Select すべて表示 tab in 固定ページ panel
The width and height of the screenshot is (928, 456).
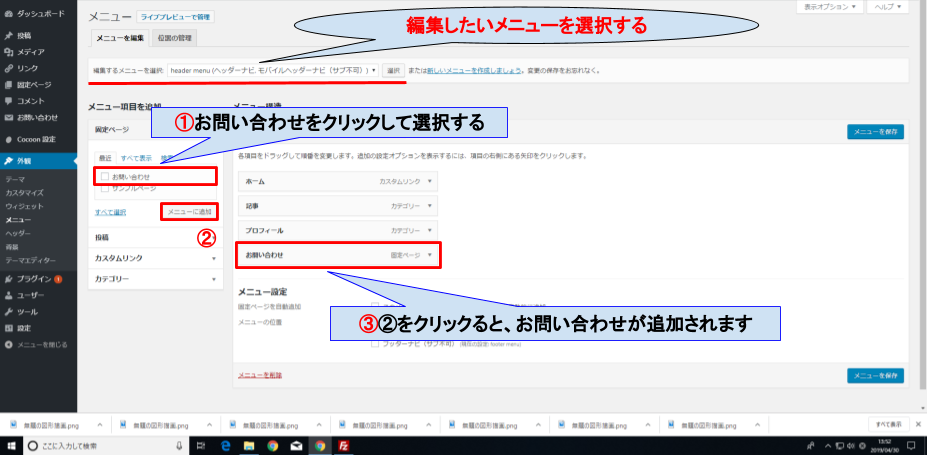click(136, 158)
